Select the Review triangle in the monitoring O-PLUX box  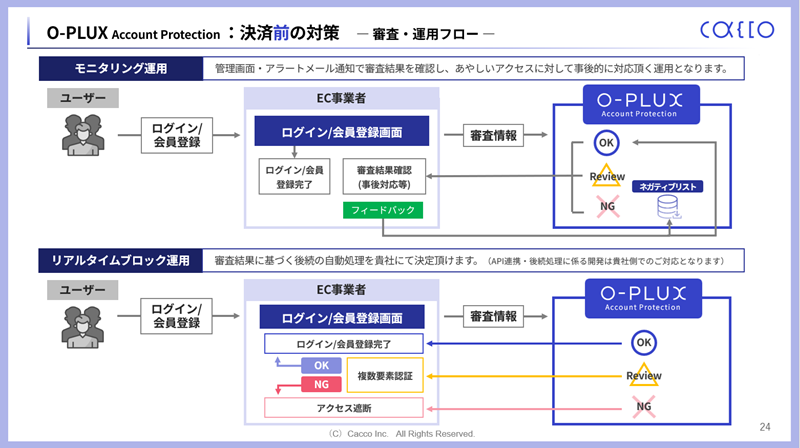click(x=606, y=177)
